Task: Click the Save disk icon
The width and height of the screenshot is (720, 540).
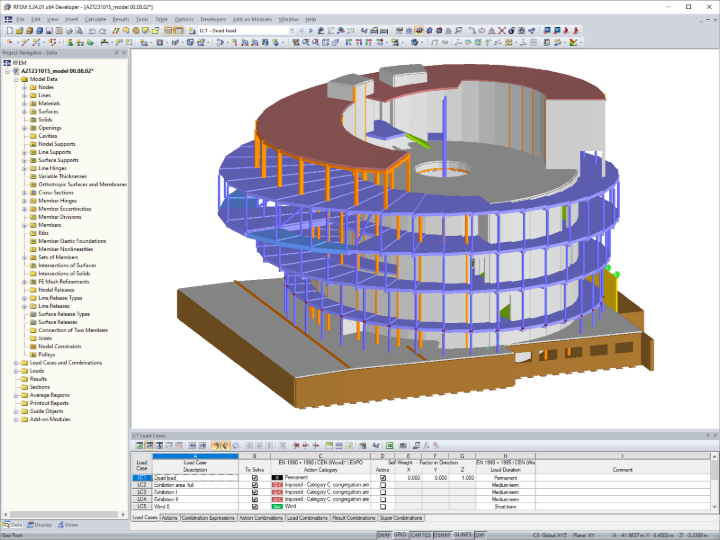Action: (x=49, y=31)
